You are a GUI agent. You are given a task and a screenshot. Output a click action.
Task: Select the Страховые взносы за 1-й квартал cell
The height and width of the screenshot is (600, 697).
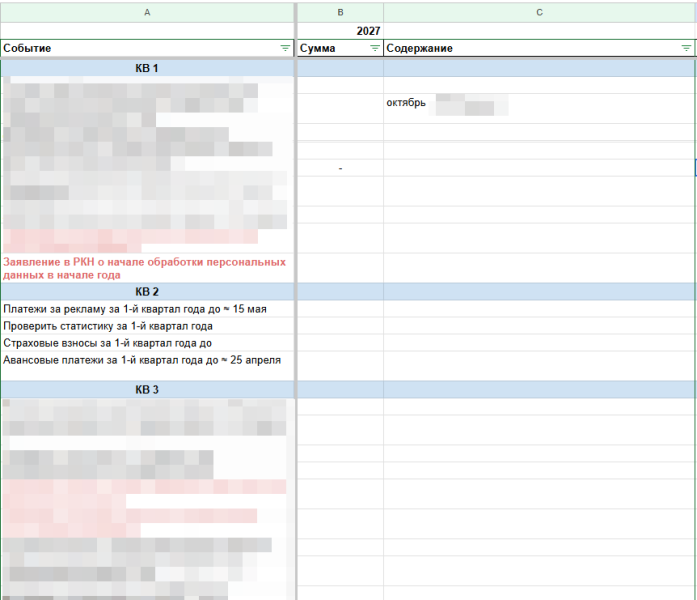147,343
